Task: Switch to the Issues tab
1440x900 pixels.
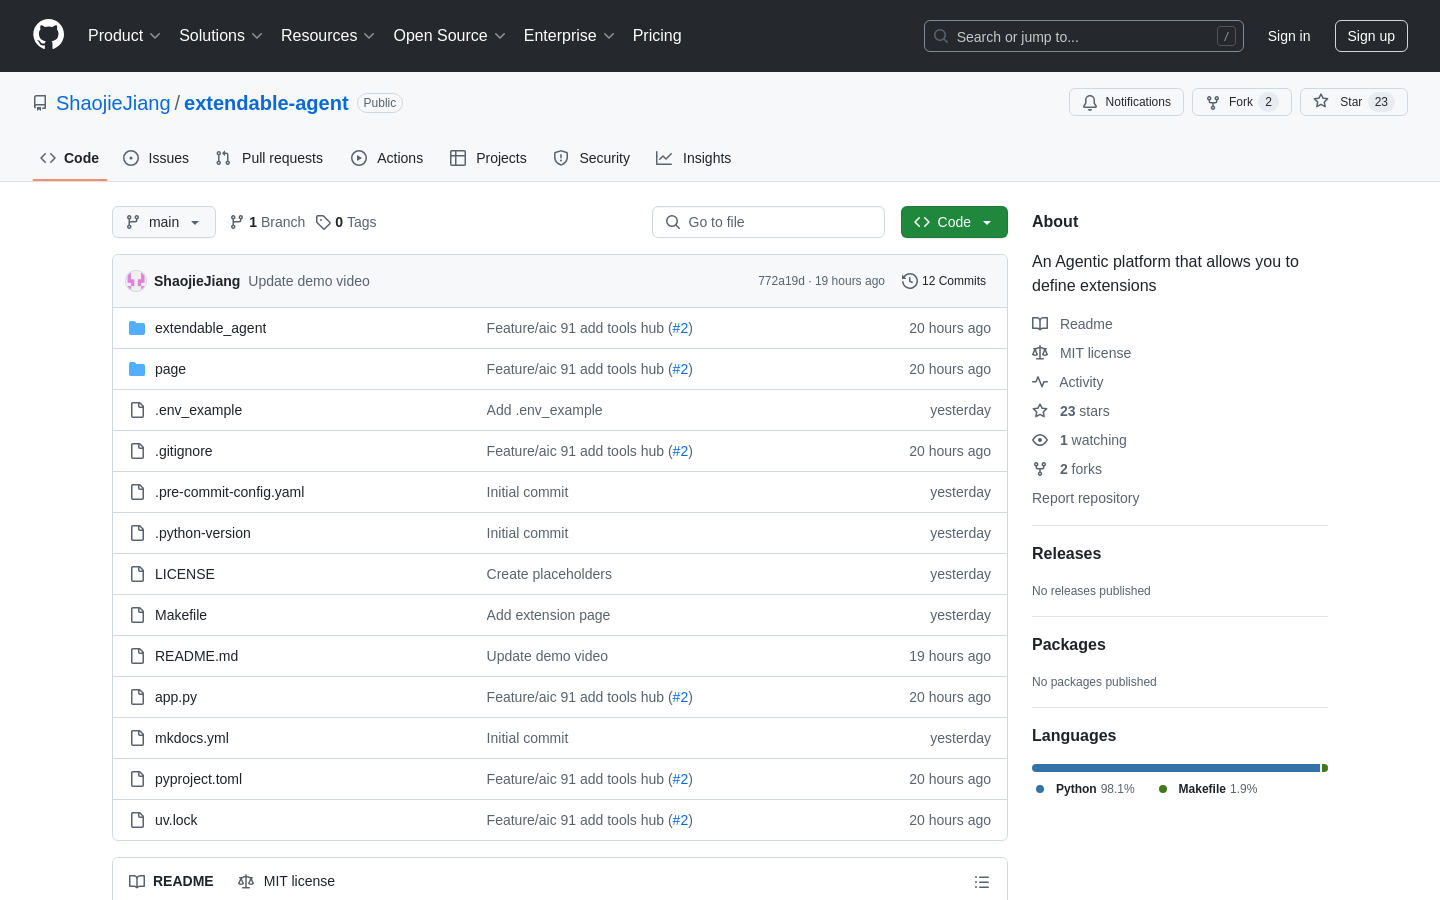Action: [156, 158]
